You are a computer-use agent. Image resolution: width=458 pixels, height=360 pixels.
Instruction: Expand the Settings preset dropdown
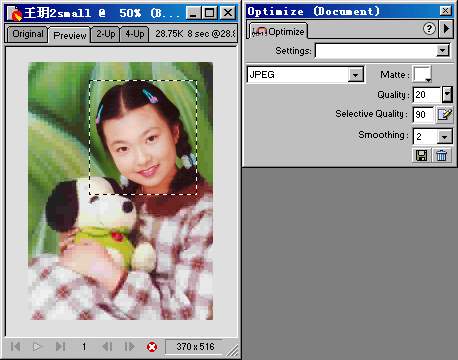tap(442, 51)
